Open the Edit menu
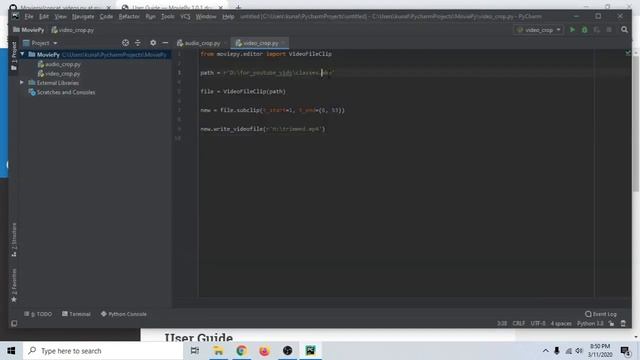Screen dimensions: 640x360 tap(44, 17)
